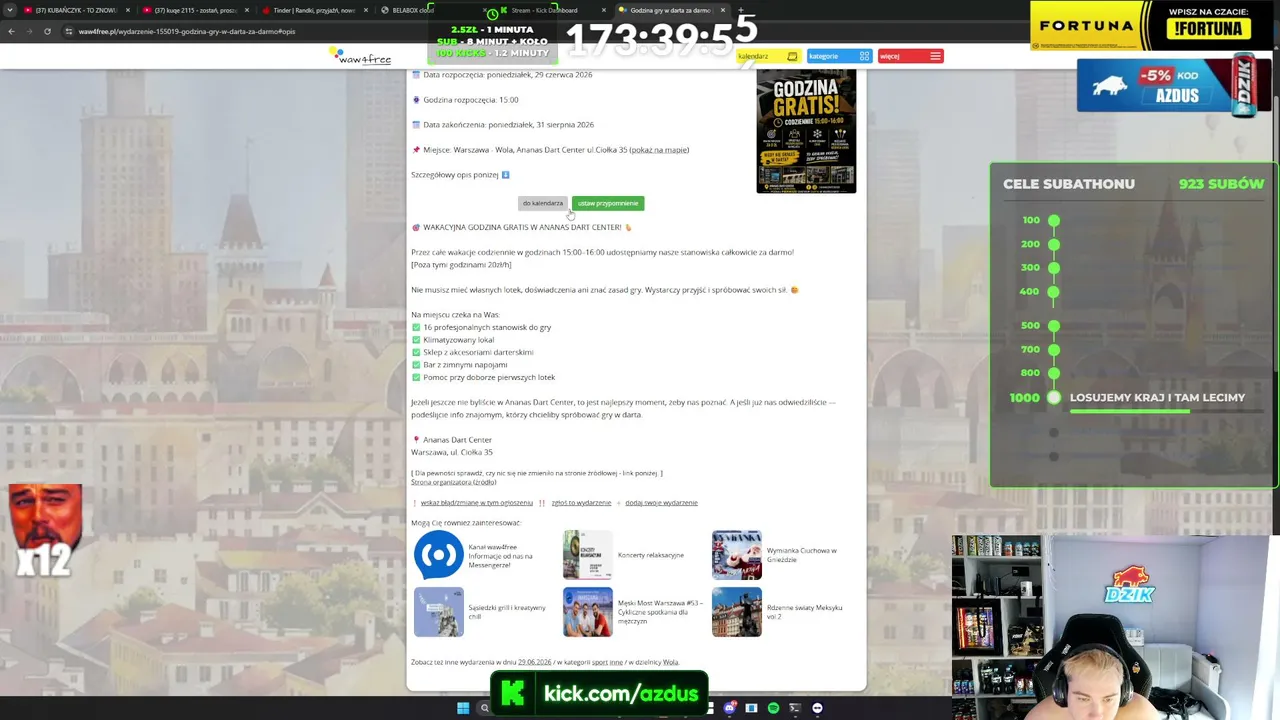1280x720 pixels.
Task: Reload the waw4free page
Action: [47, 31]
